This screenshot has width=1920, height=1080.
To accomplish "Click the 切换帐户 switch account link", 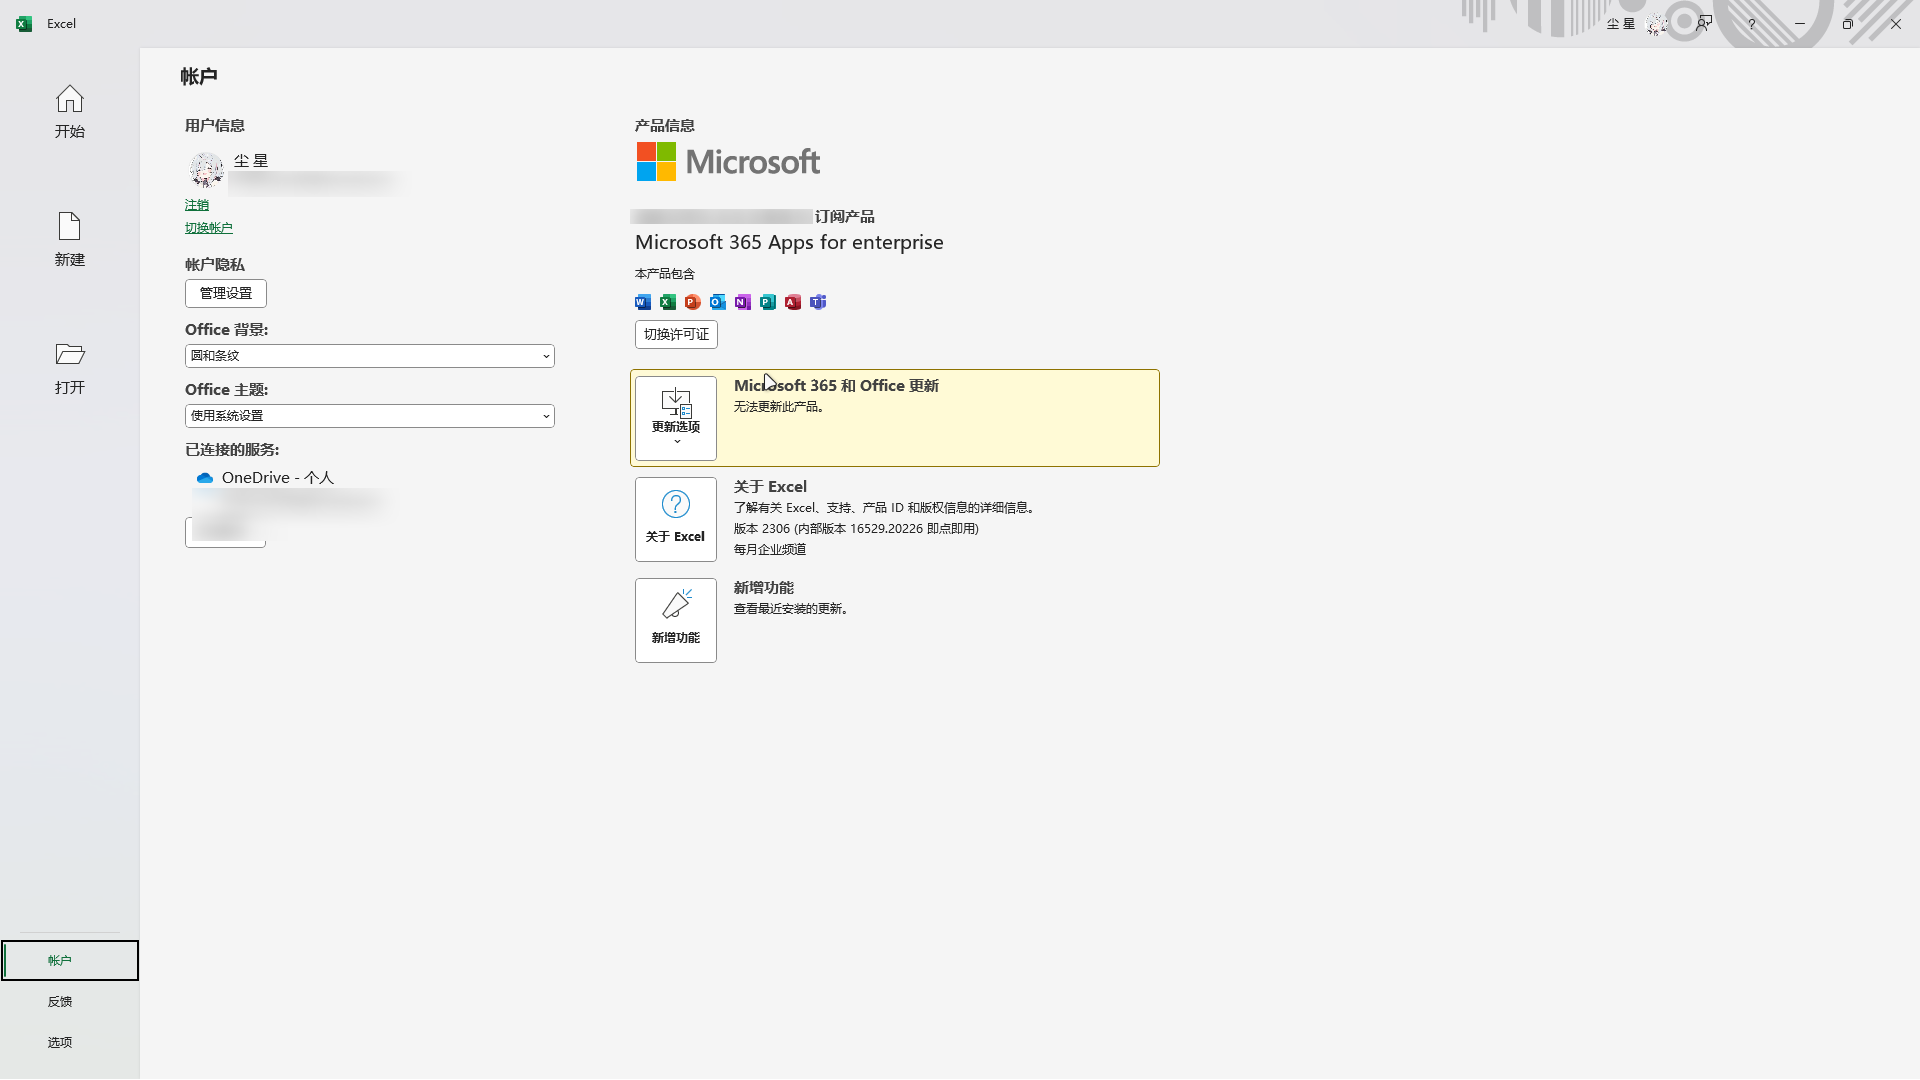I will click(x=208, y=228).
